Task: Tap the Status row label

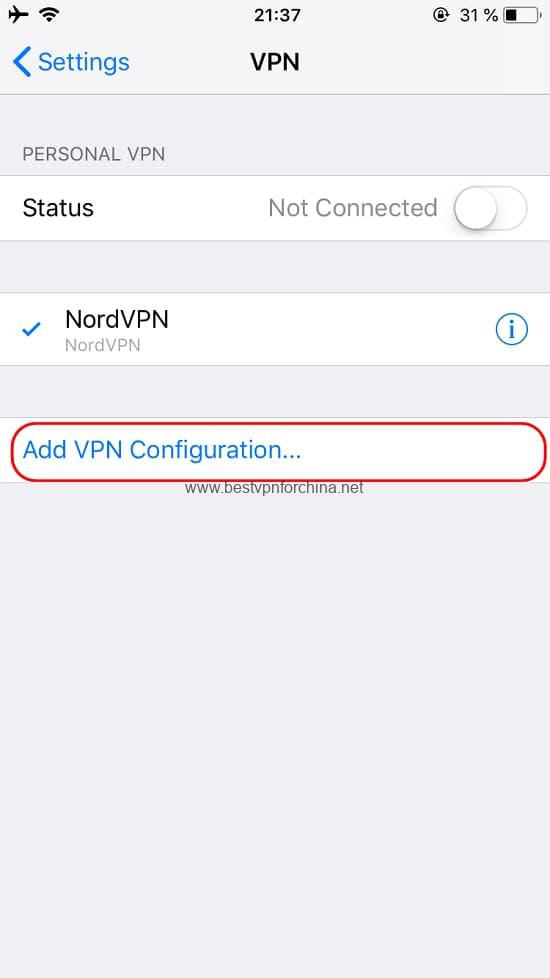Action: [x=58, y=208]
